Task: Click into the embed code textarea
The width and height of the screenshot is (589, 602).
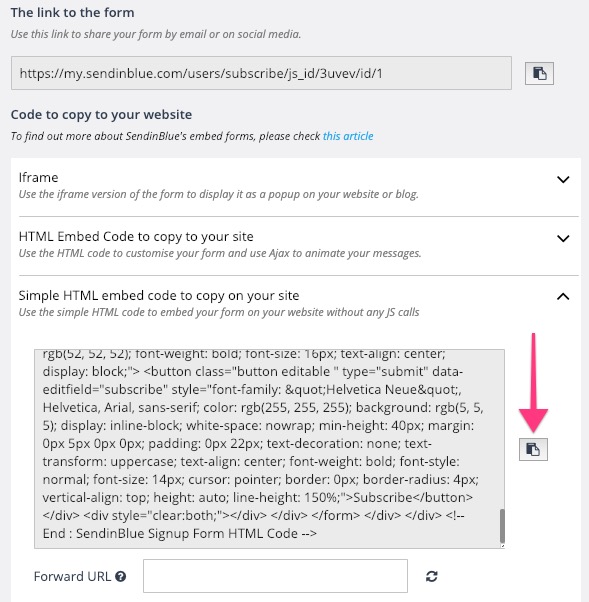Action: 268,448
